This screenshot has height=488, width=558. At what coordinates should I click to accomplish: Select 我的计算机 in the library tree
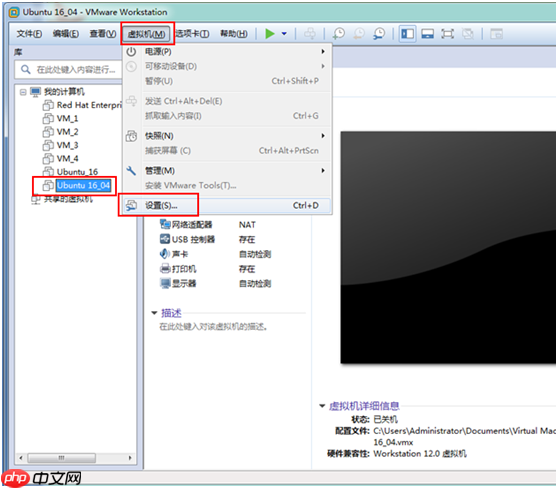click(x=64, y=92)
